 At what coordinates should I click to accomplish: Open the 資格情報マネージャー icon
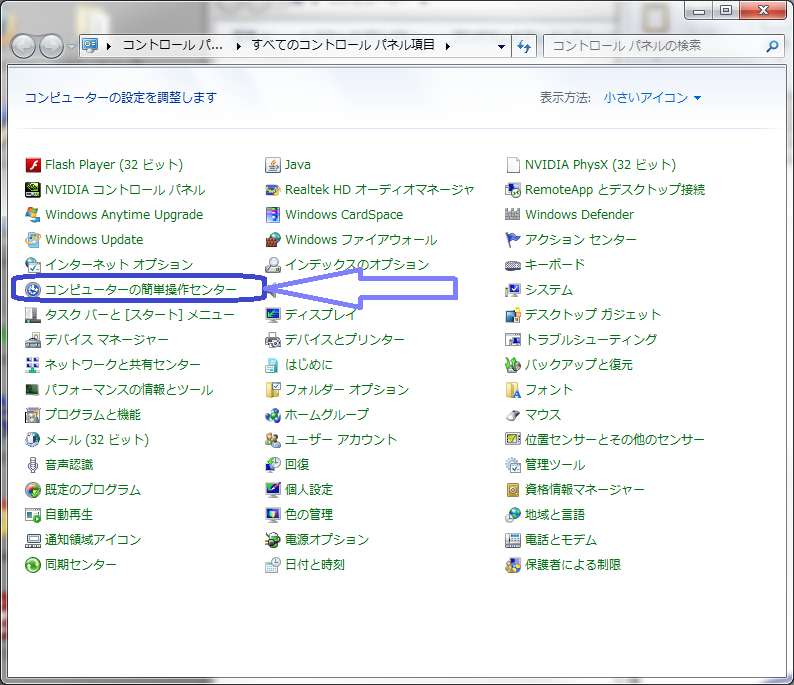tap(512, 490)
